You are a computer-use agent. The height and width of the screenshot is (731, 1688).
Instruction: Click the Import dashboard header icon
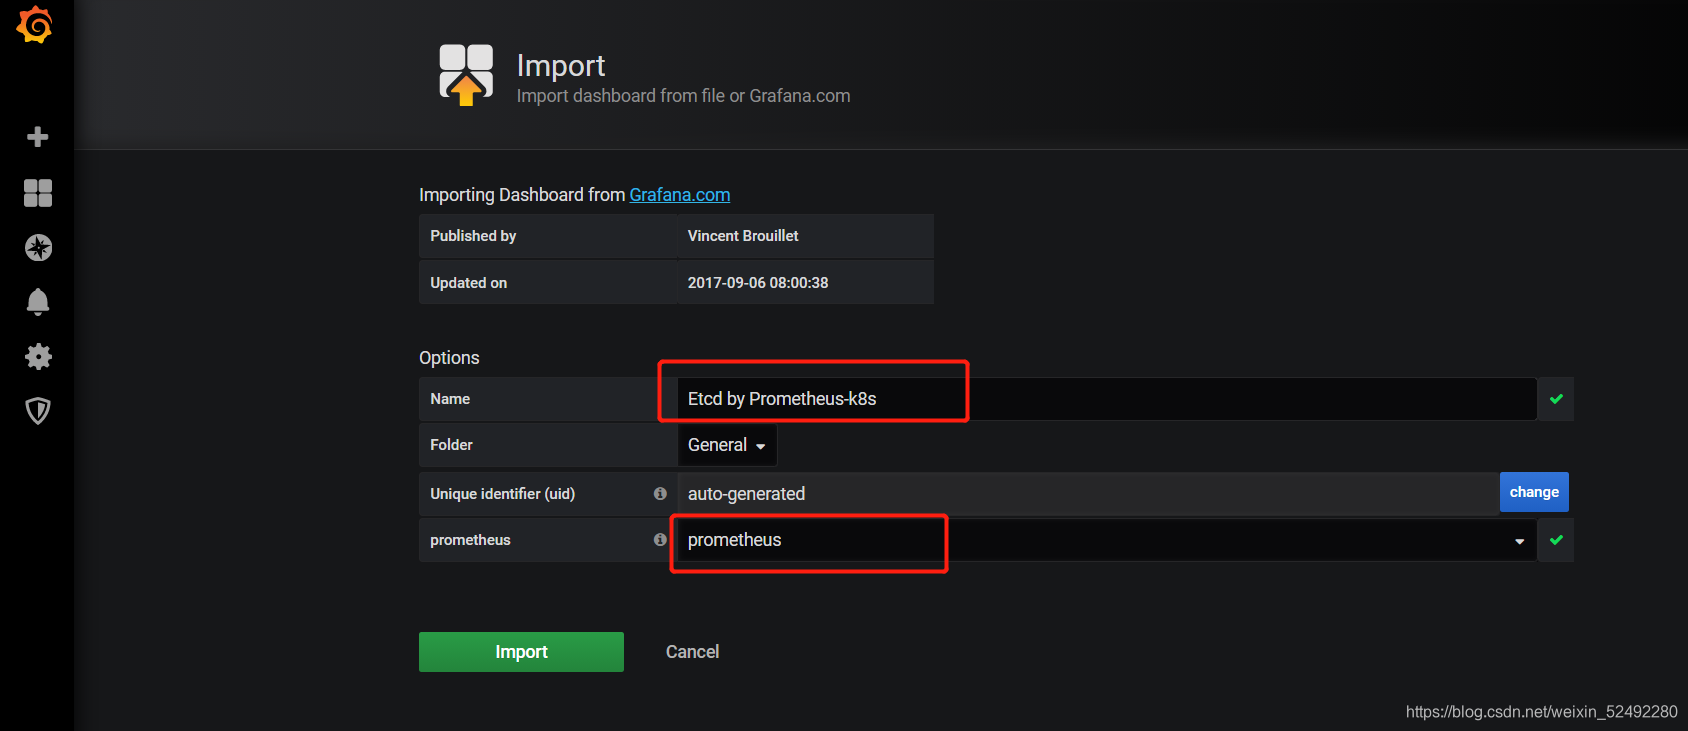tap(466, 75)
